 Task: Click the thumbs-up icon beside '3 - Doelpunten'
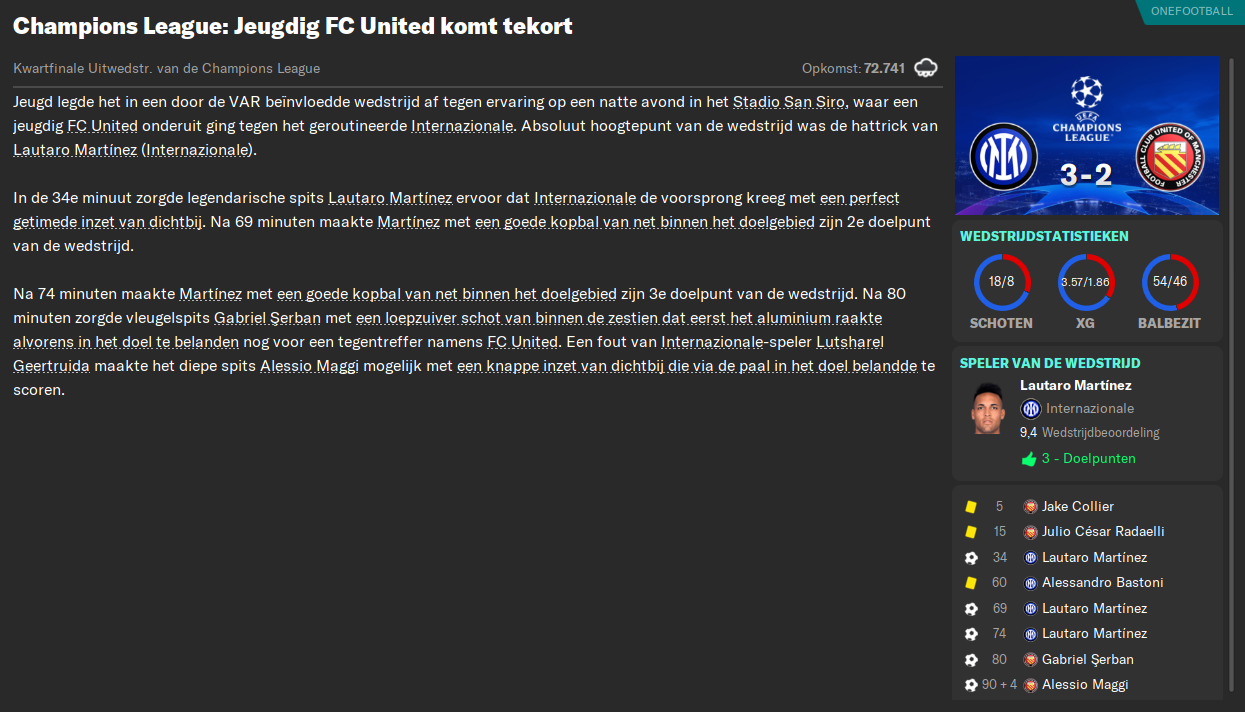click(1029, 458)
